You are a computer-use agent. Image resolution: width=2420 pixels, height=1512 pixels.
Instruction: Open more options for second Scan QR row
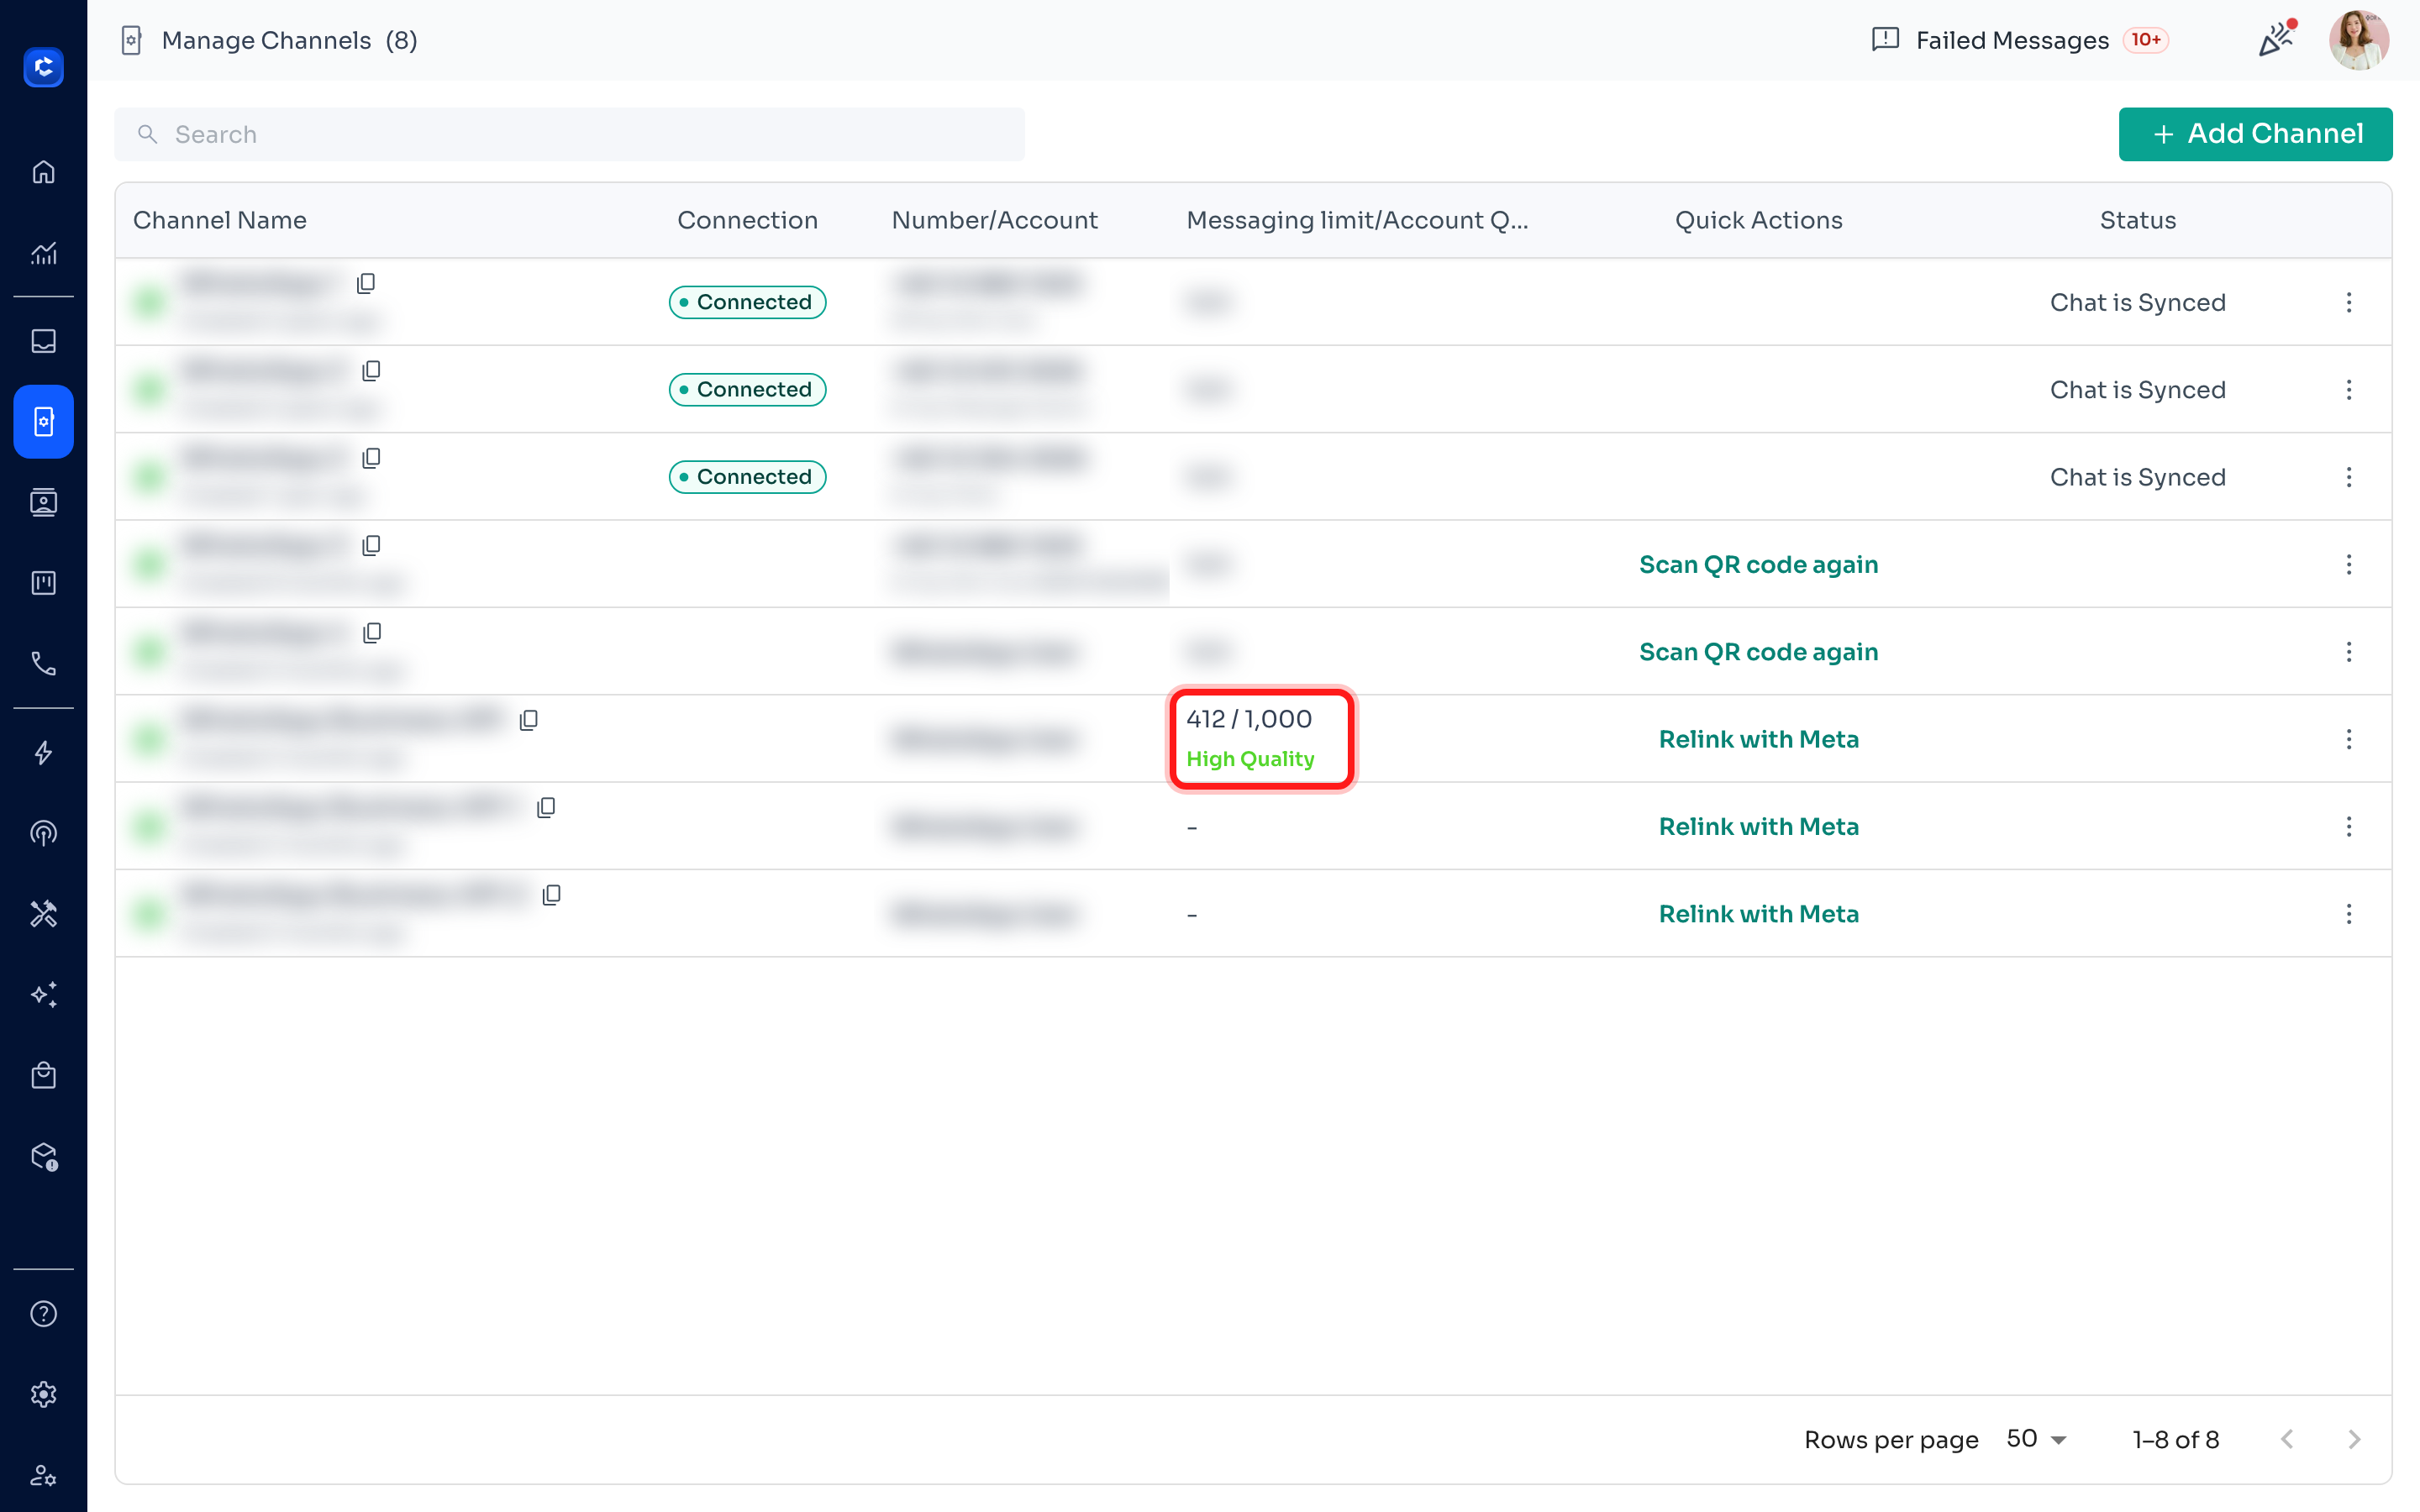click(x=2349, y=652)
